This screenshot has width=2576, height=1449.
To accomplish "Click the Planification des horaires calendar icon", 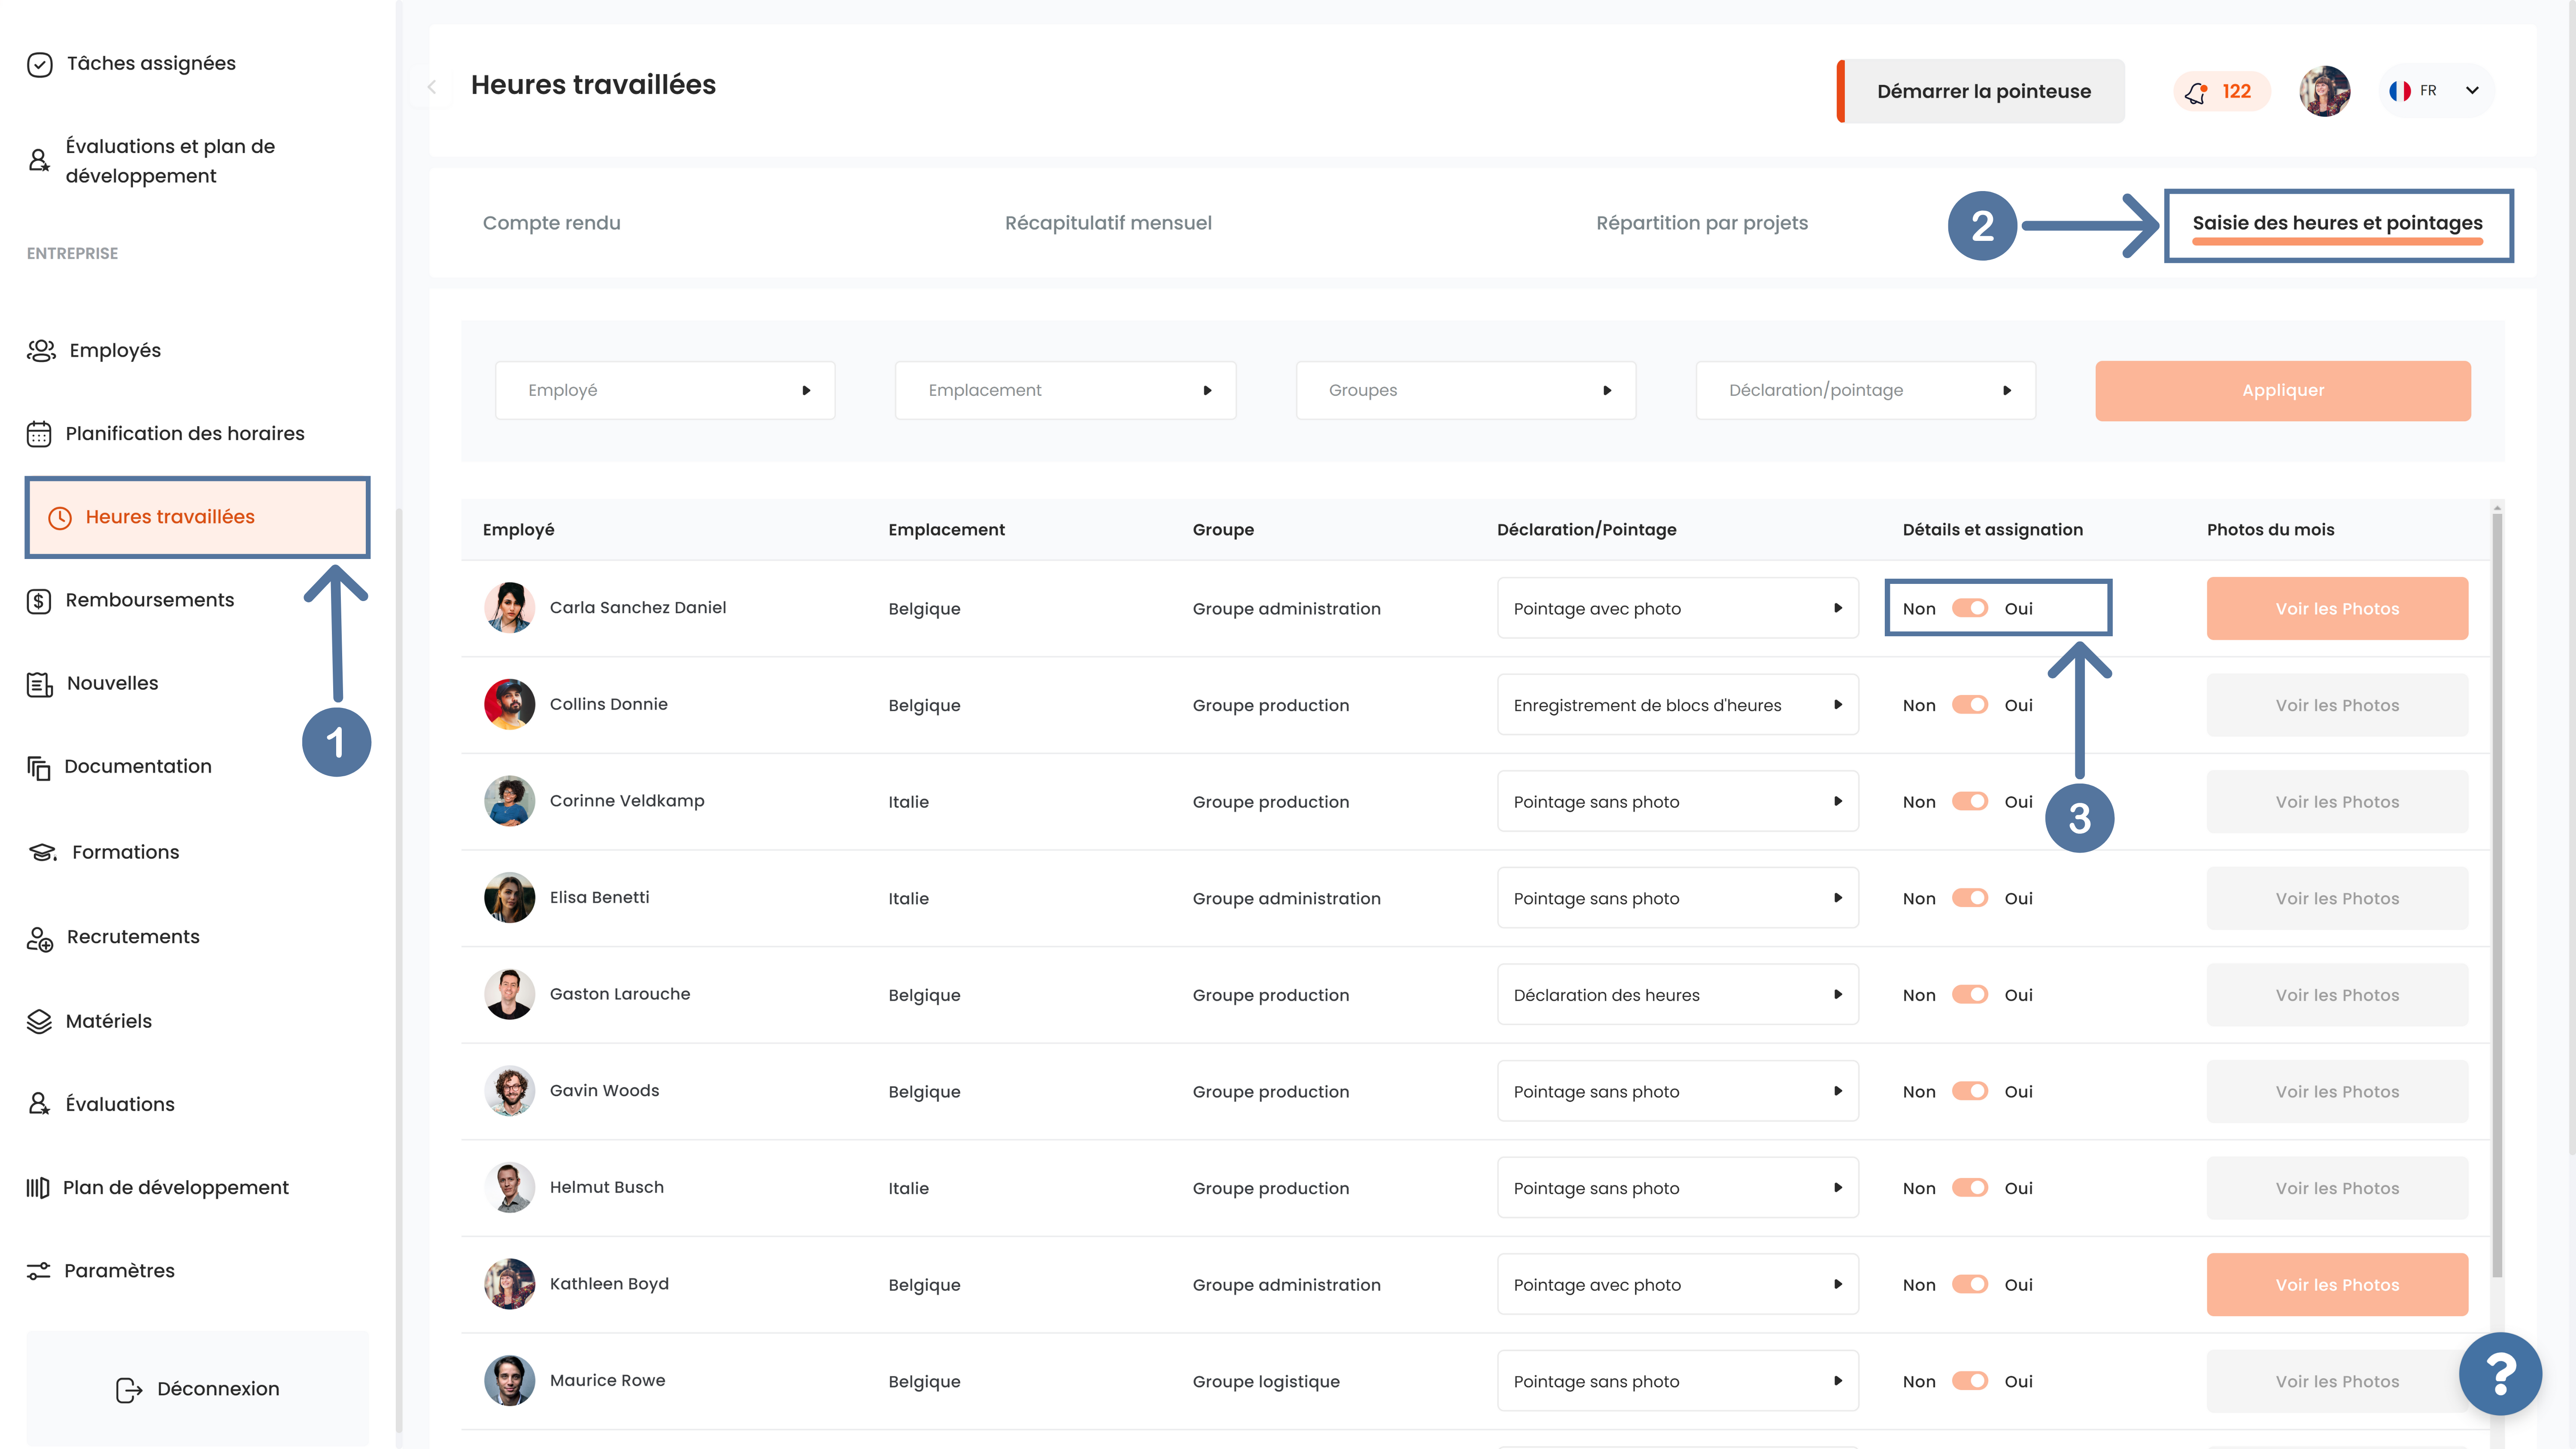I will coord(39,433).
